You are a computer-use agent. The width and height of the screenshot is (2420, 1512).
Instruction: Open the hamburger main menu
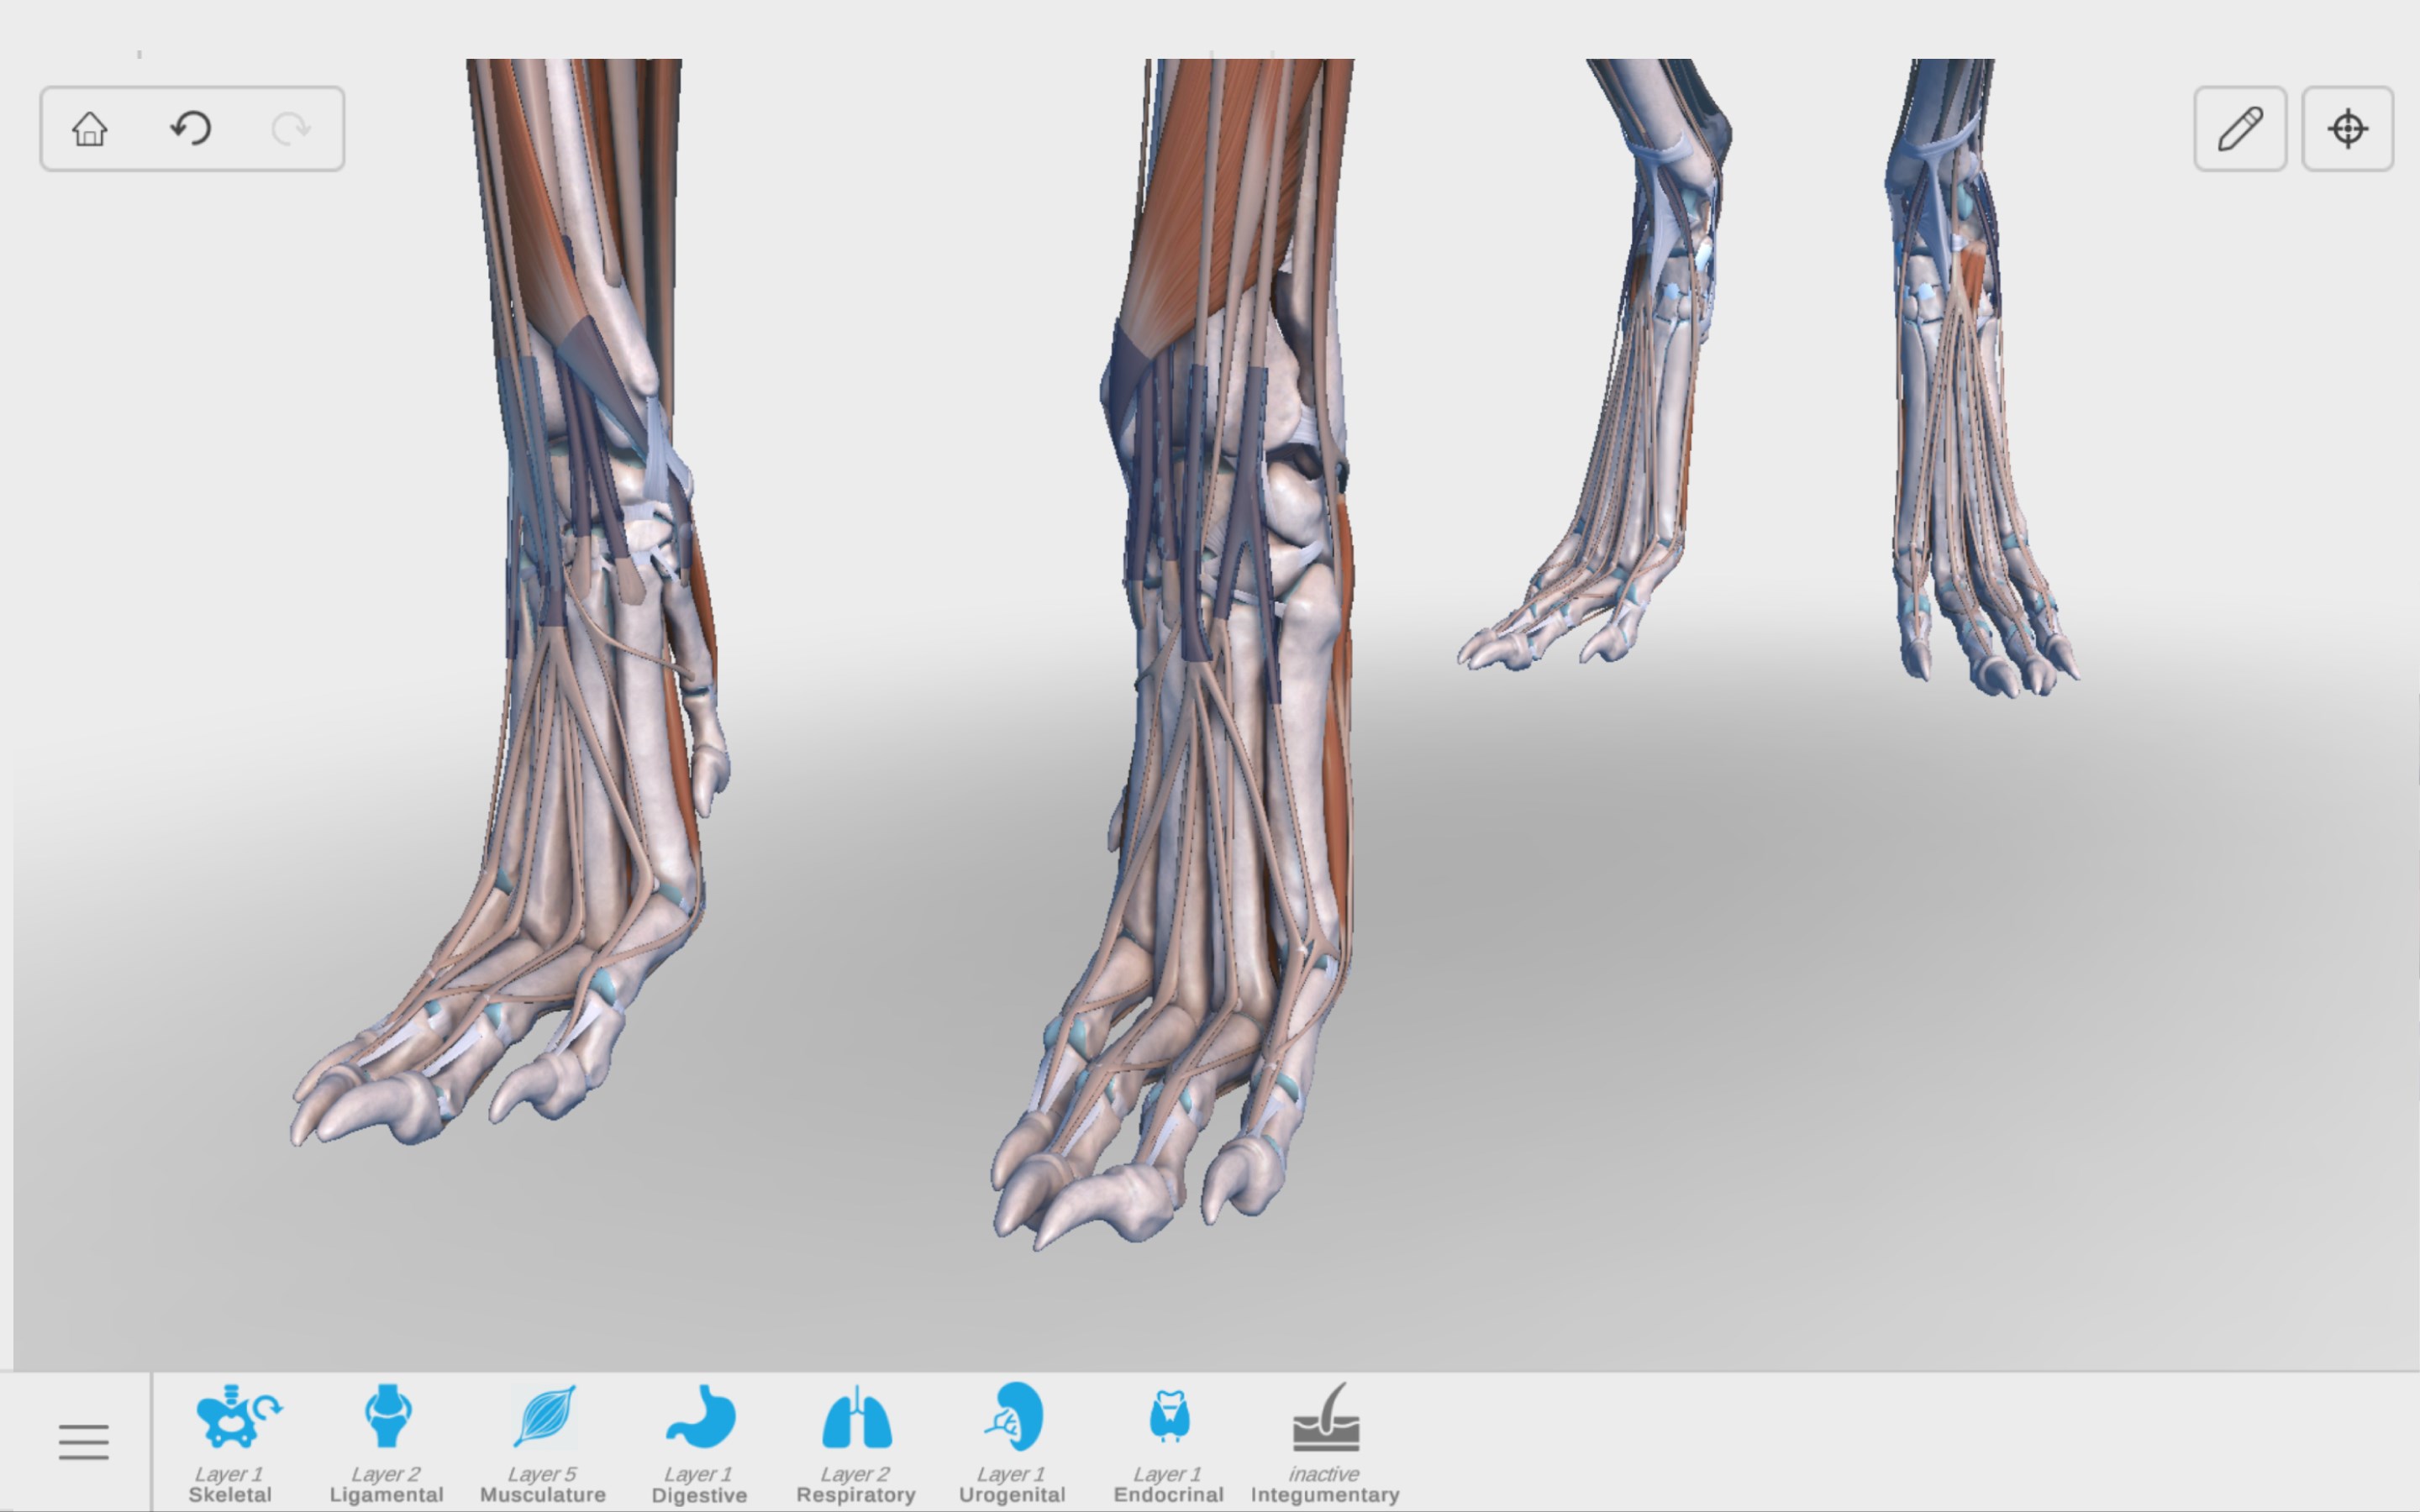(83, 1442)
